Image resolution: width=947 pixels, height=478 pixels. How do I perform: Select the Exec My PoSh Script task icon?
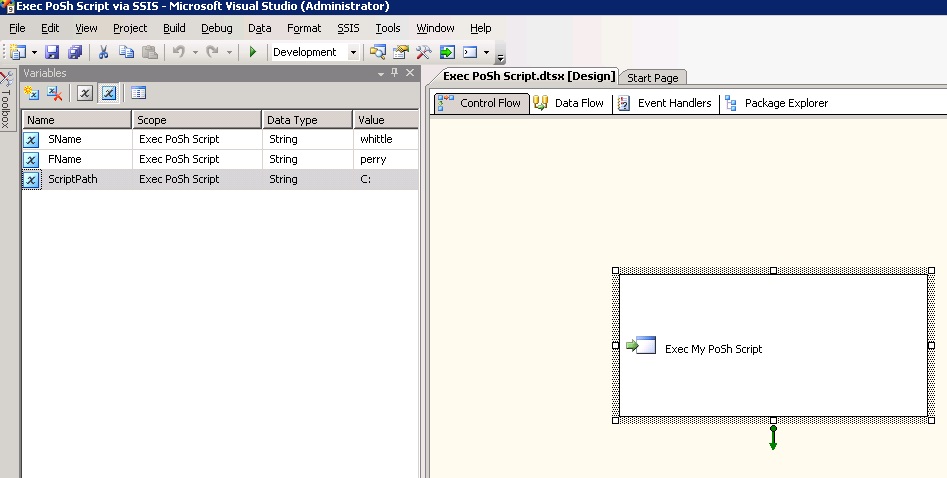[641, 345]
